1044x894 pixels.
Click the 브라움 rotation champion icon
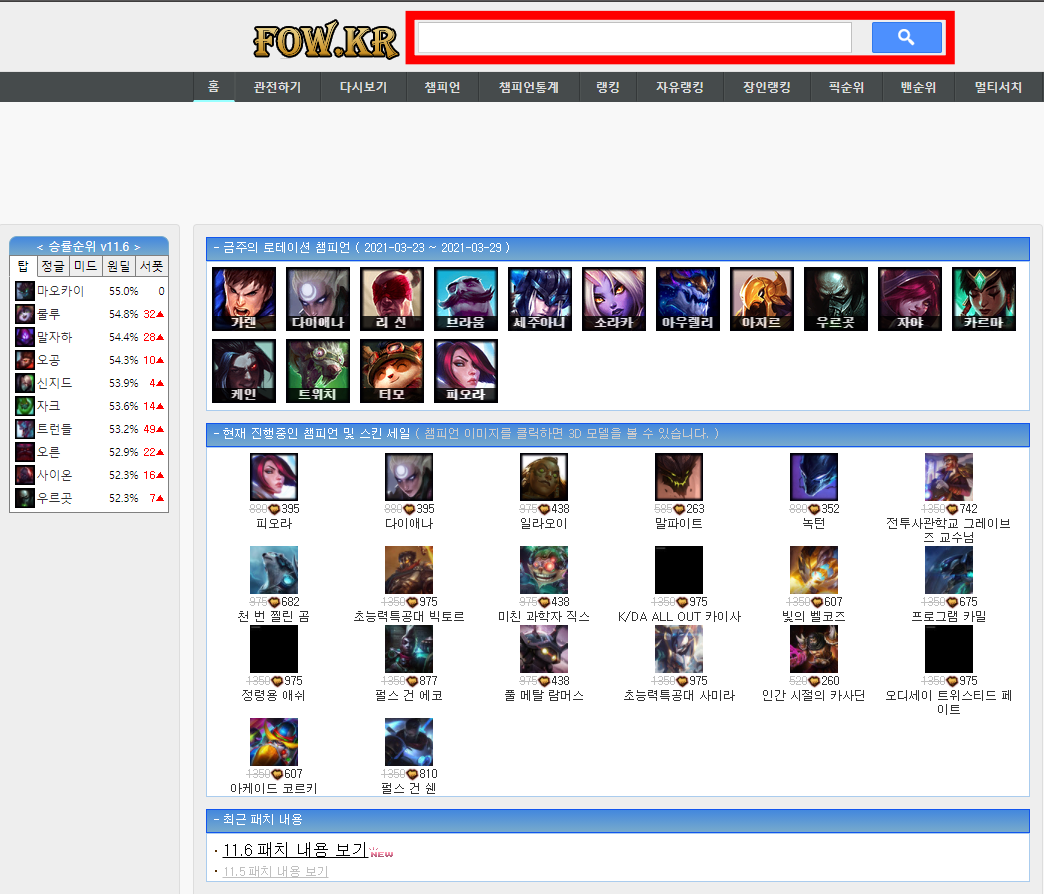coord(465,299)
